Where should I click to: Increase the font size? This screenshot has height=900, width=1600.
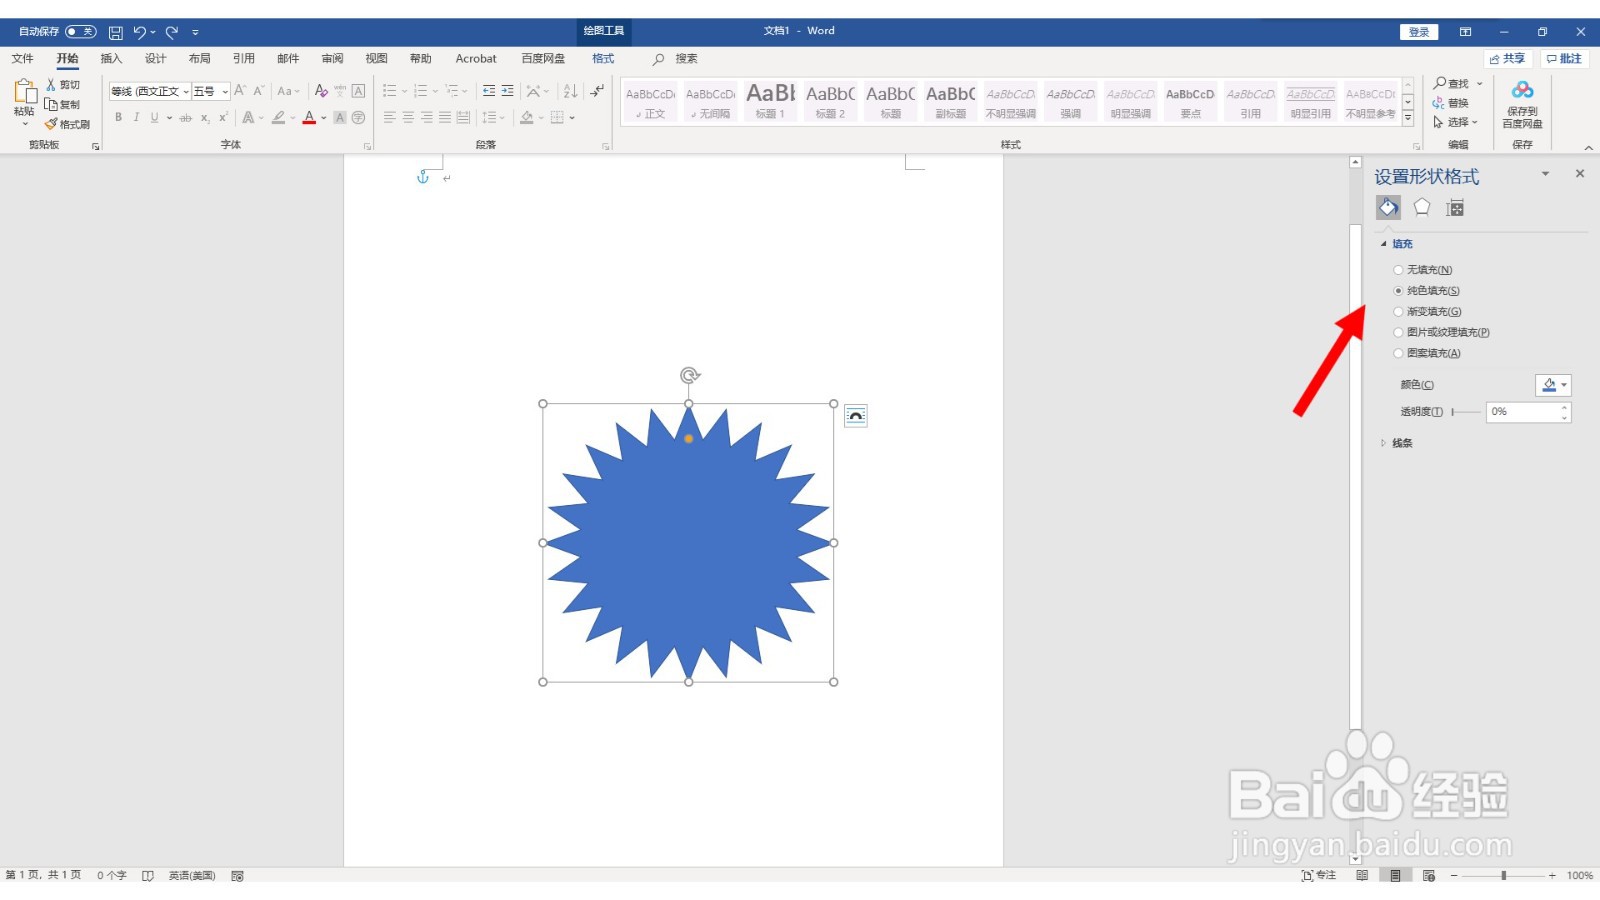[x=240, y=91]
